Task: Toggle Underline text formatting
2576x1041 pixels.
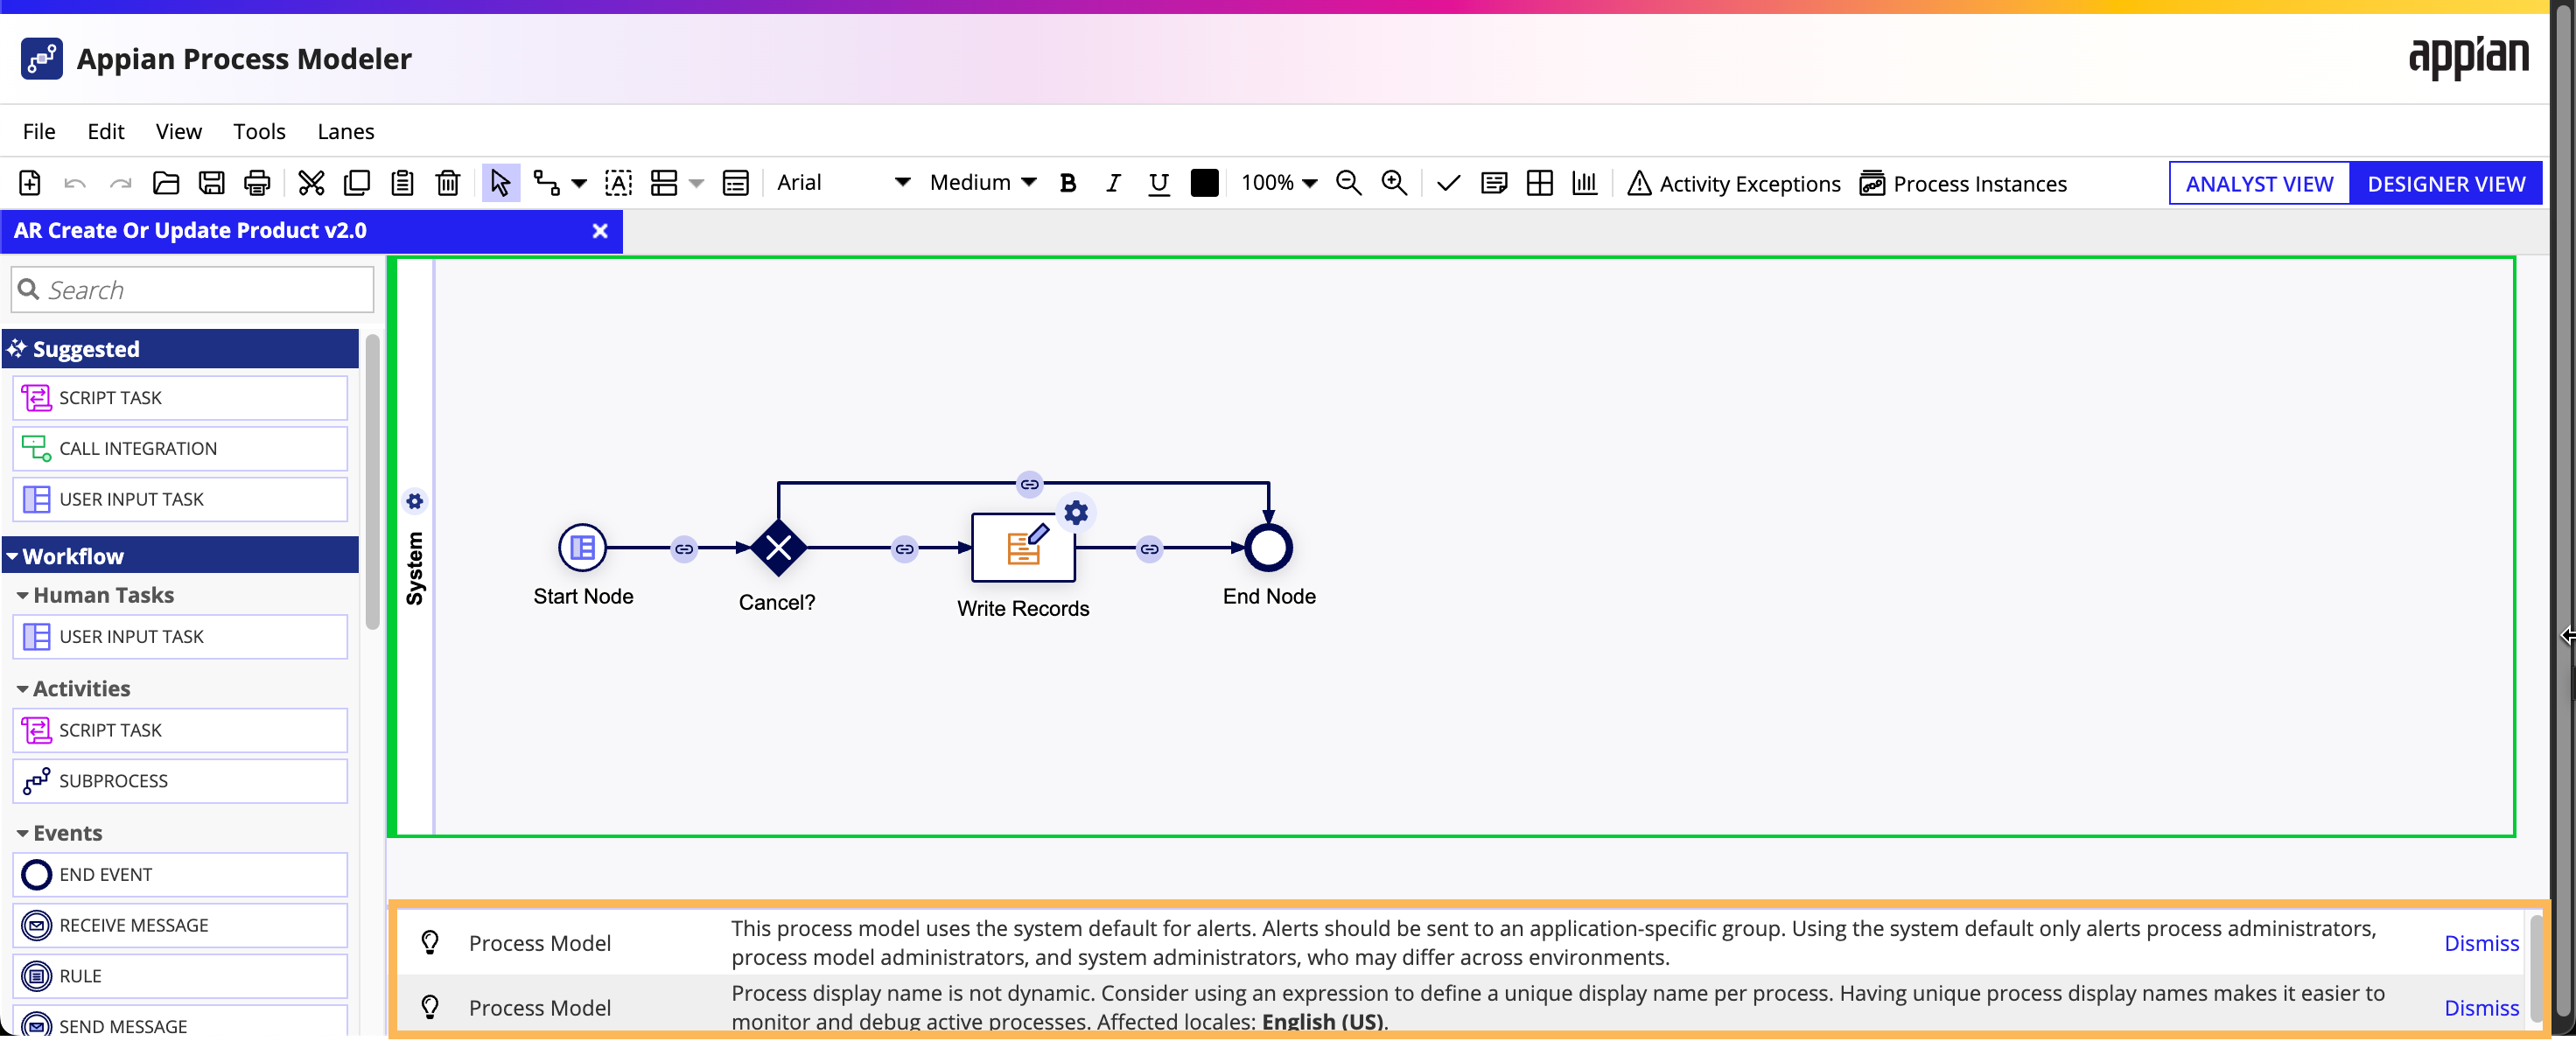Action: 1158,184
